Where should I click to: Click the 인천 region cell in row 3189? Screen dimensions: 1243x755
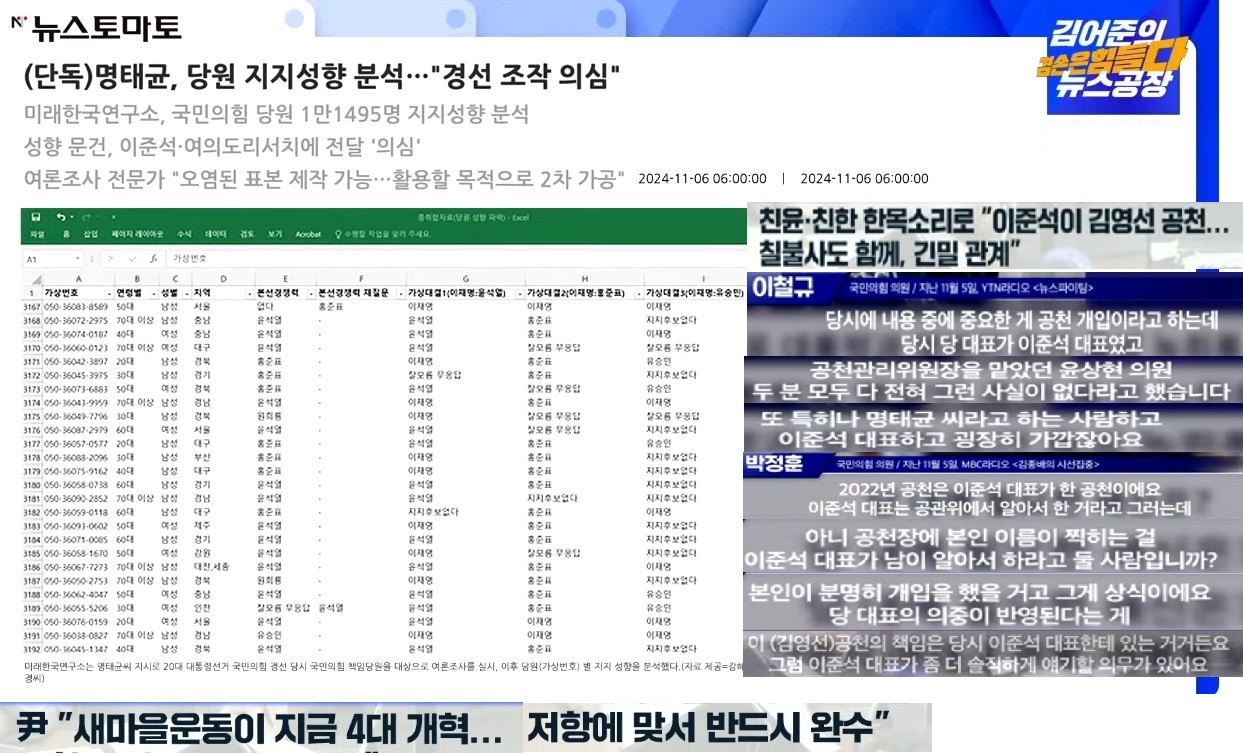pyautogui.click(x=201, y=607)
